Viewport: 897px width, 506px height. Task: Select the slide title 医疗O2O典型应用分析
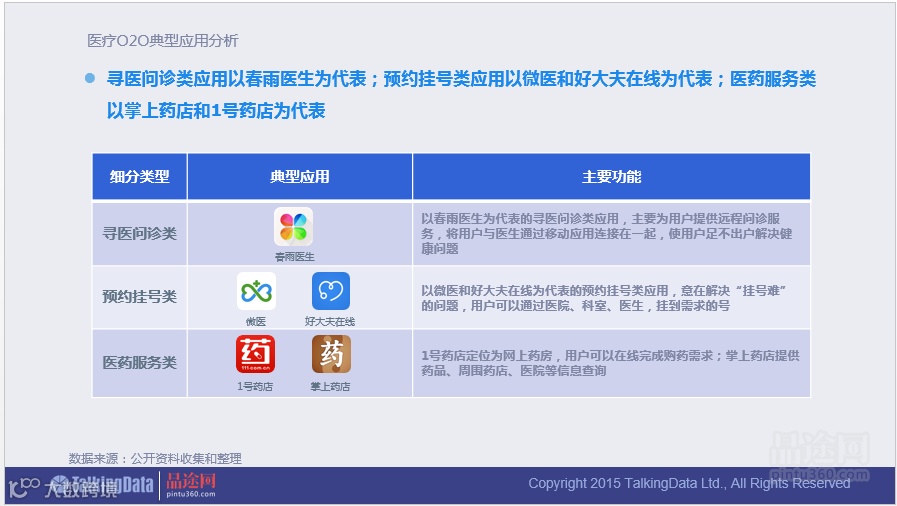pos(162,41)
